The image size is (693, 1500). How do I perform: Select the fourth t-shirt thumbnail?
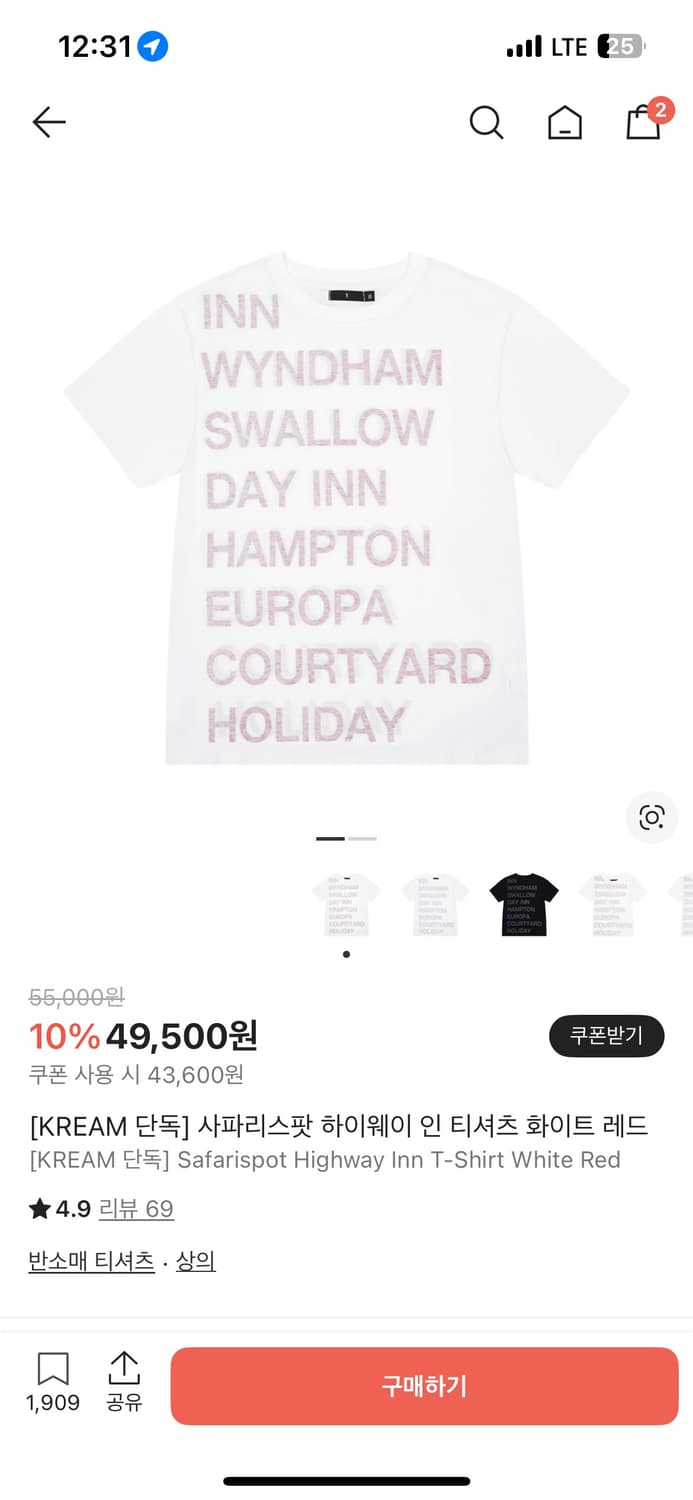(x=613, y=904)
